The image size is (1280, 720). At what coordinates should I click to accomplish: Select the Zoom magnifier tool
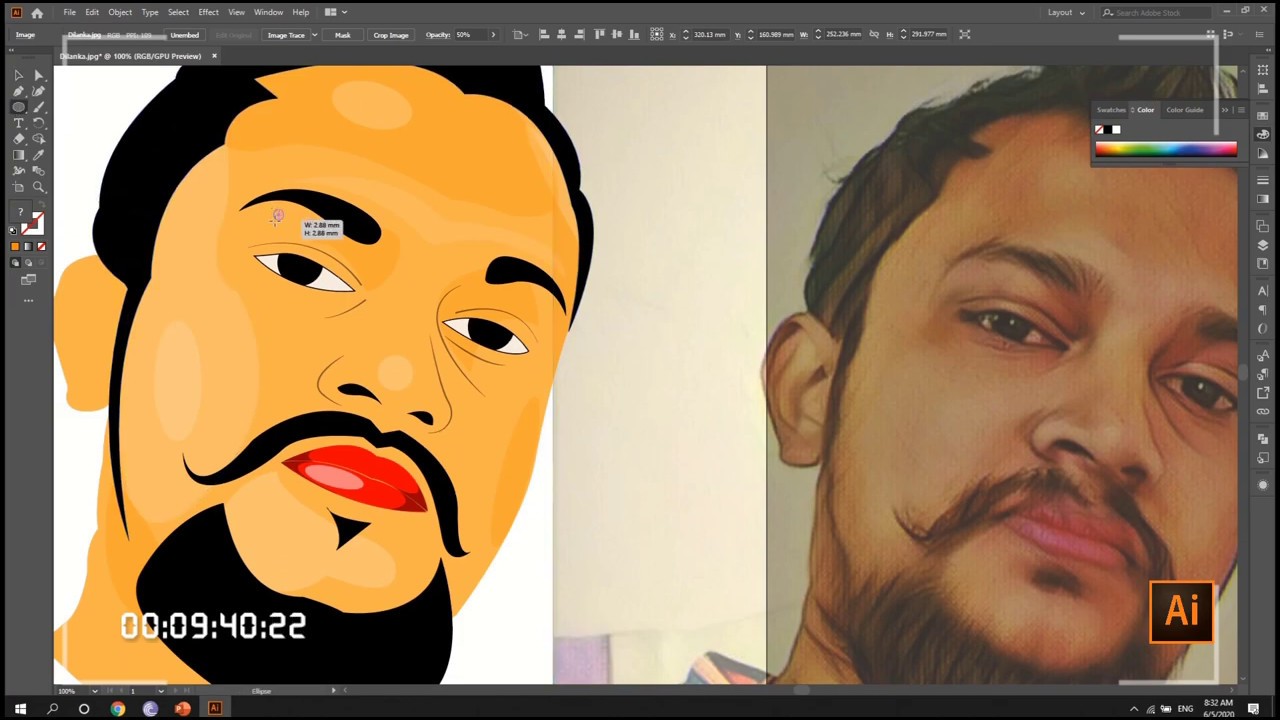pos(39,187)
